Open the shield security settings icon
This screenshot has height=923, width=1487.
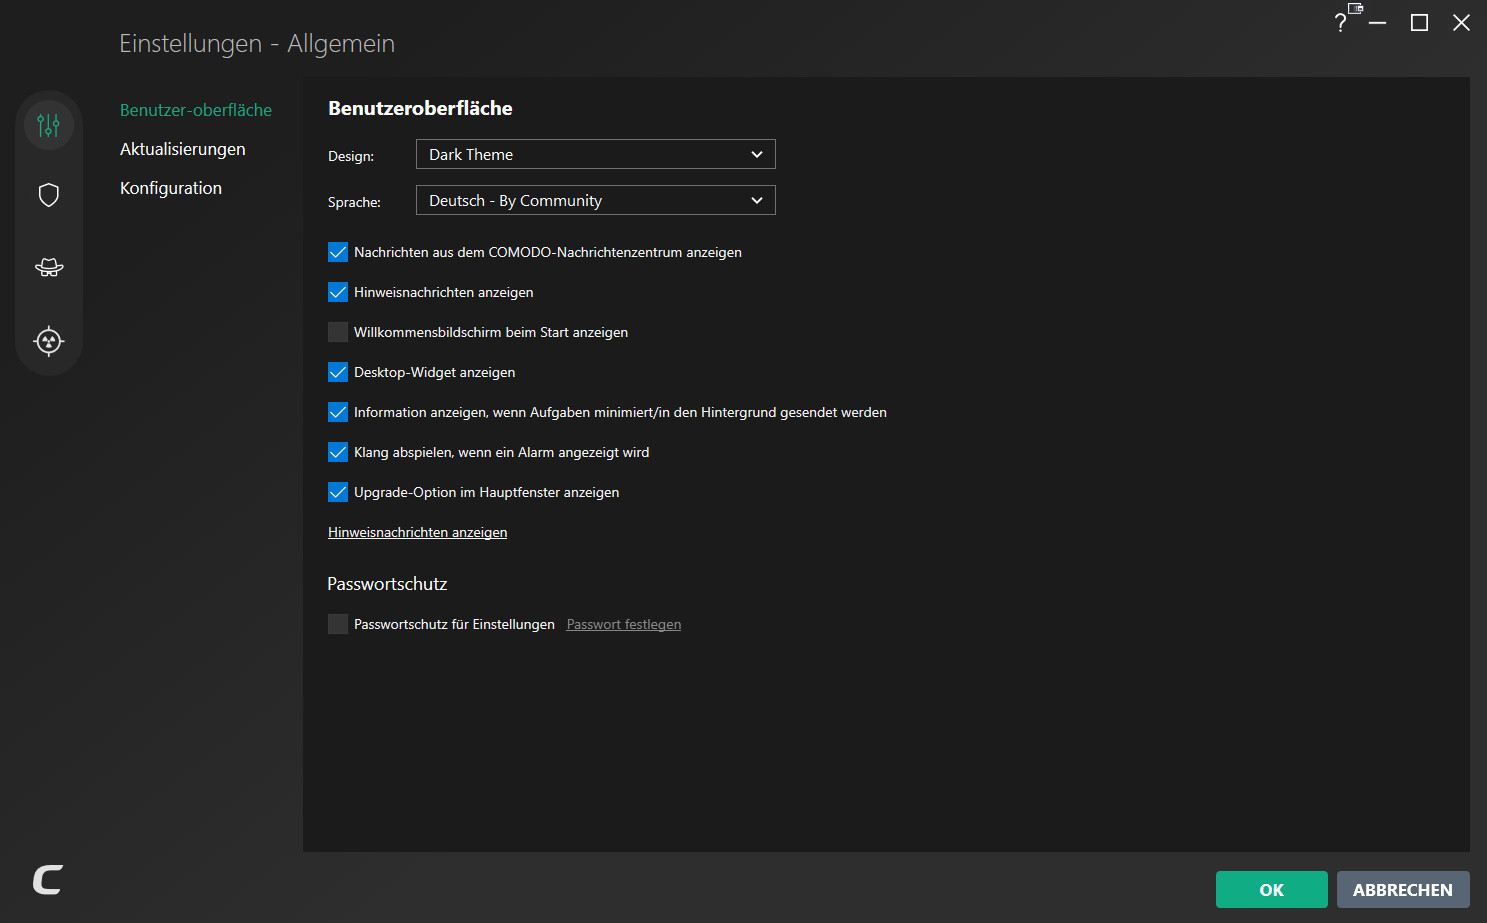[49, 195]
